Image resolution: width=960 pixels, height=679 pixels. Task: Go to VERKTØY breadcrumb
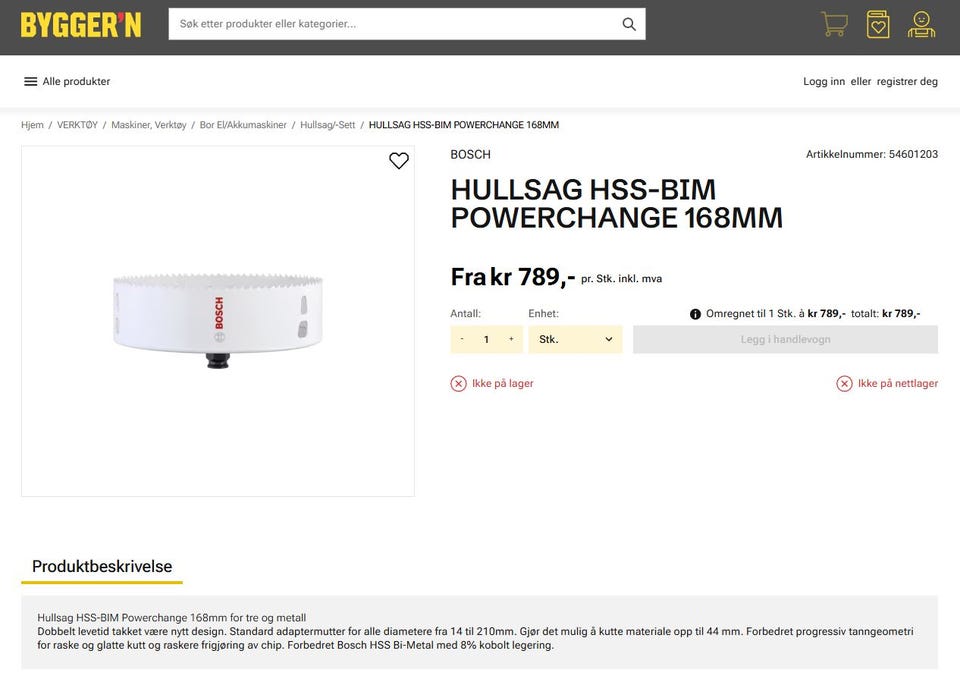pyautogui.click(x=77, y=125)
